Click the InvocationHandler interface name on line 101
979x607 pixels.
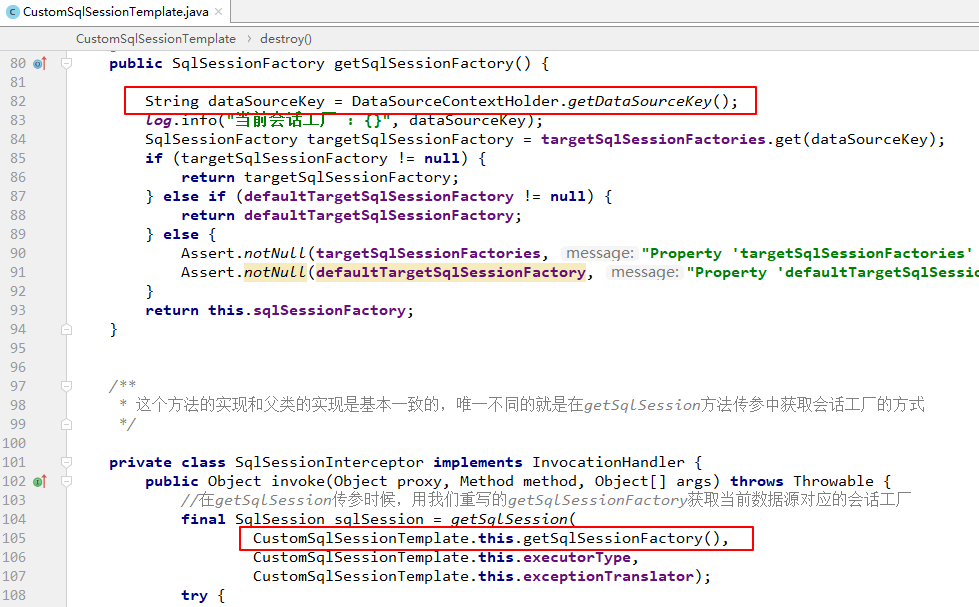pyautogui.click(x=608, y=462)
